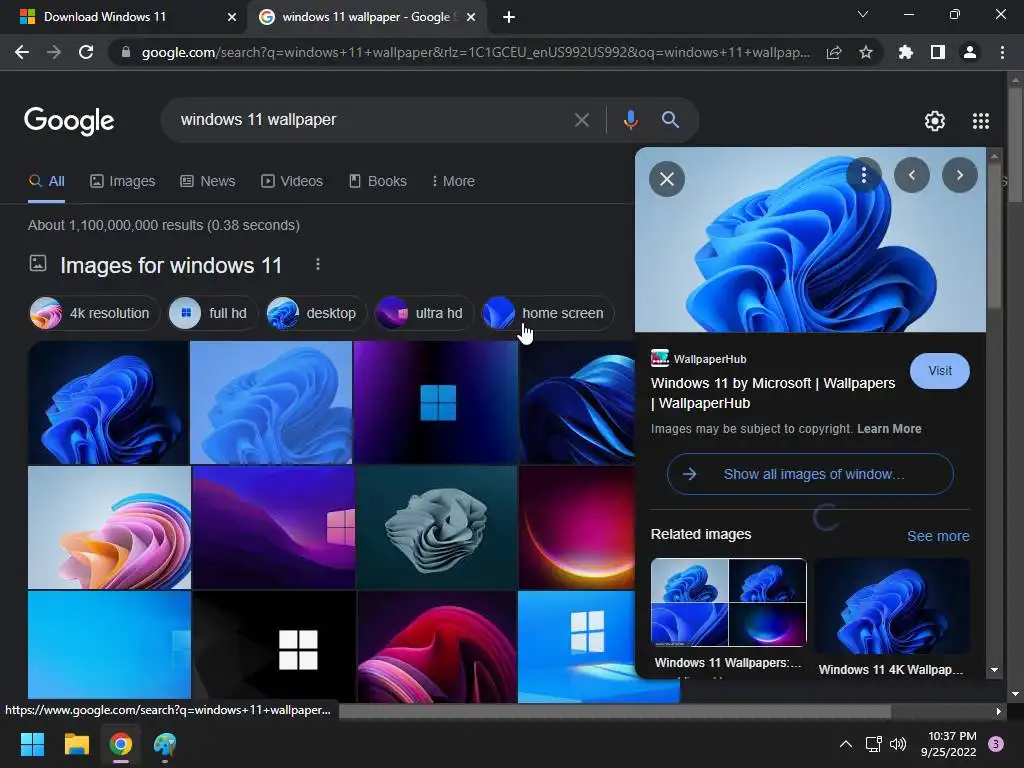Show hidden system tray icons
1024x768 pixels.
845,744
